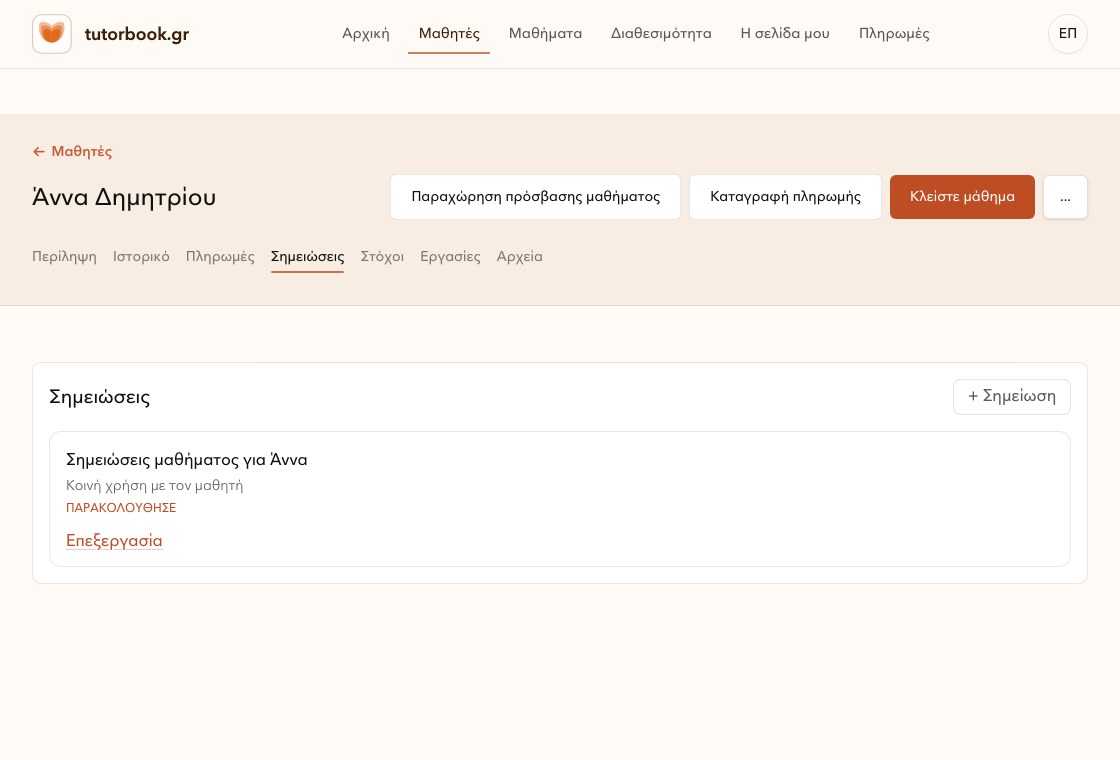Select Μαθήματα in the top navigation

tap(545, 34)
